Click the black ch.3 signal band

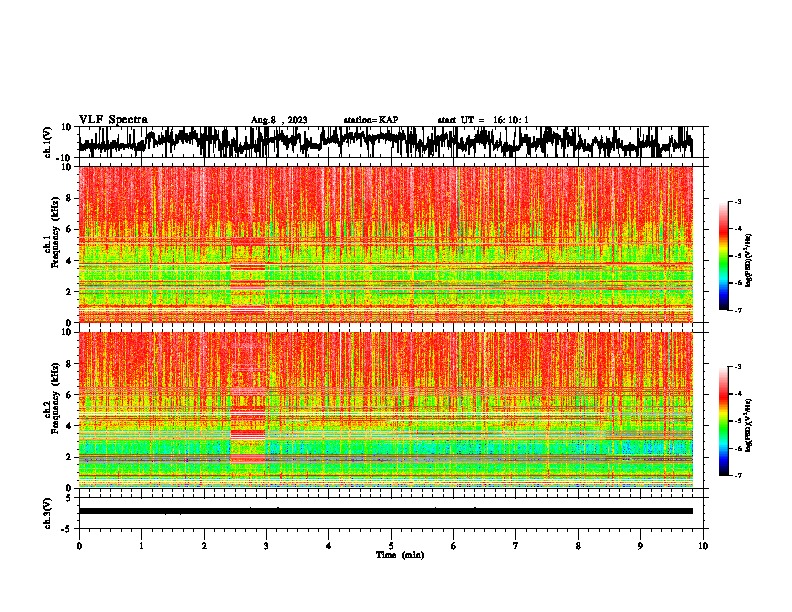pyautogui.click(x=385, y=511)
